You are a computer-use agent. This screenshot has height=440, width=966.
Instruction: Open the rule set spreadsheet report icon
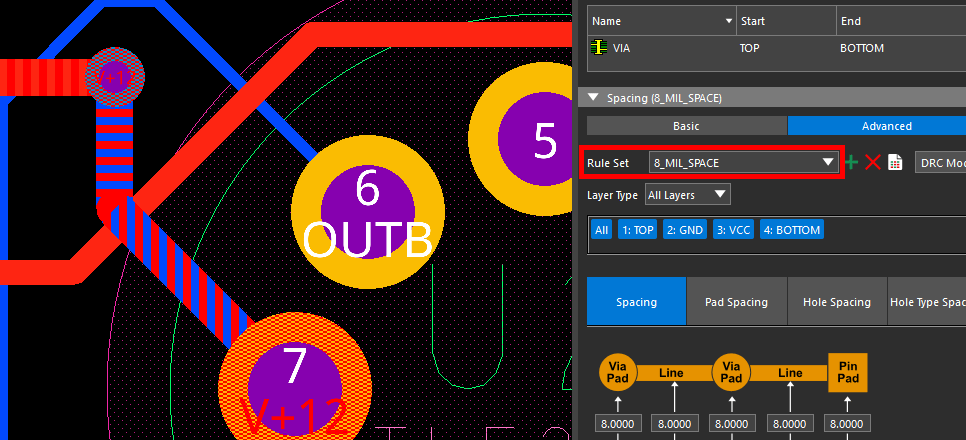[895, 163]
